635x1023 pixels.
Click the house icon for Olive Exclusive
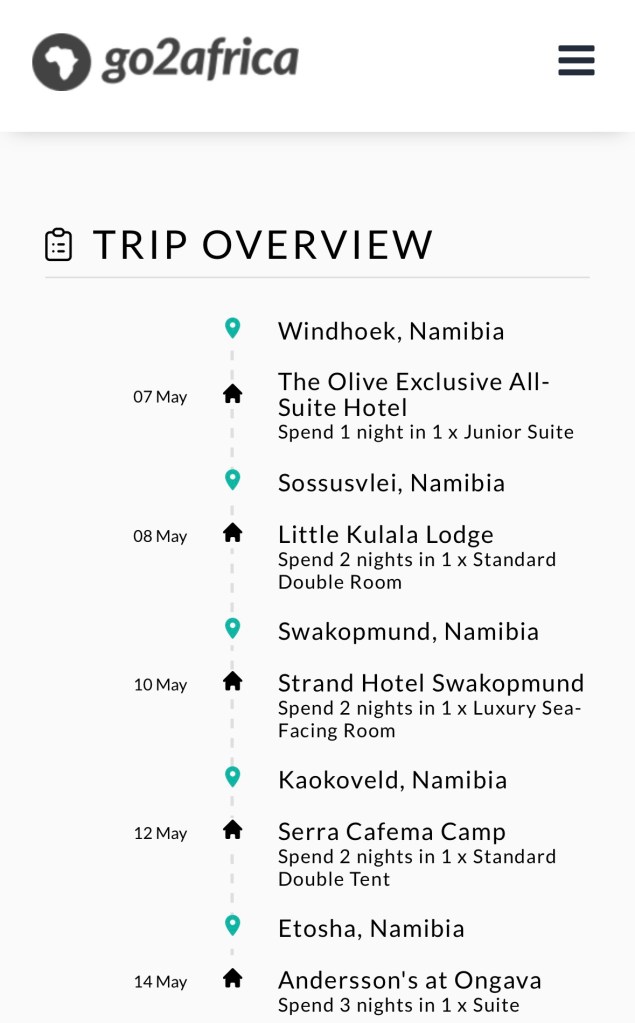coord(233,394)
